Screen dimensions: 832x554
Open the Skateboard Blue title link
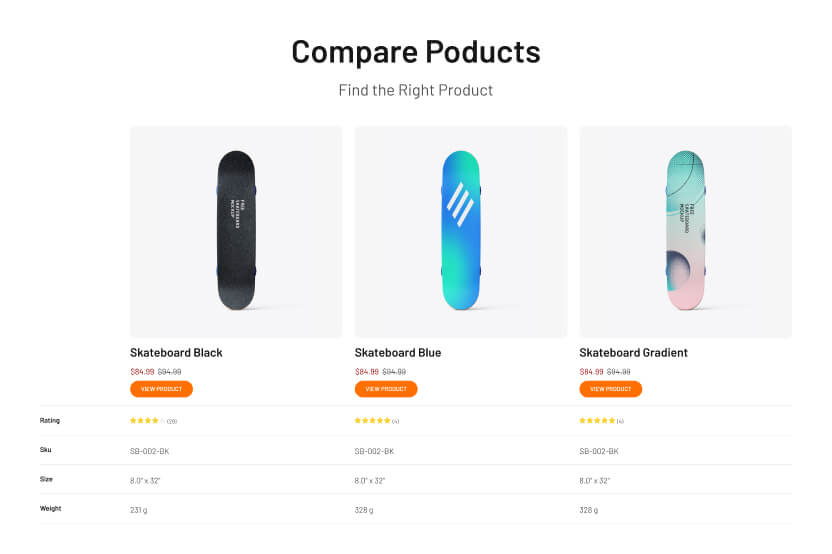pos(398,353)
